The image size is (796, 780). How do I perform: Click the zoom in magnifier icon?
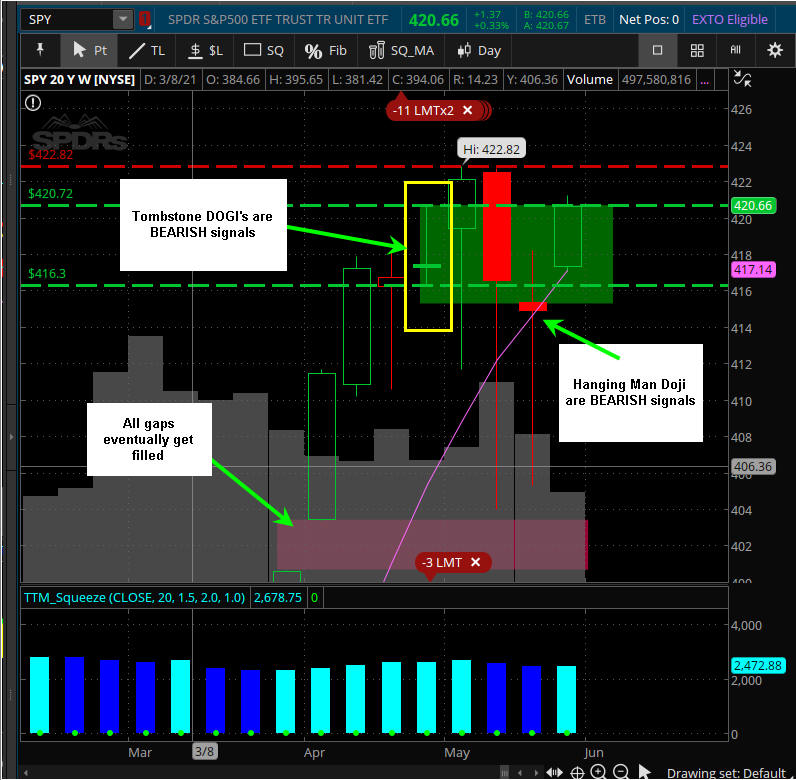pyautogui.click(x=599, y=772)
